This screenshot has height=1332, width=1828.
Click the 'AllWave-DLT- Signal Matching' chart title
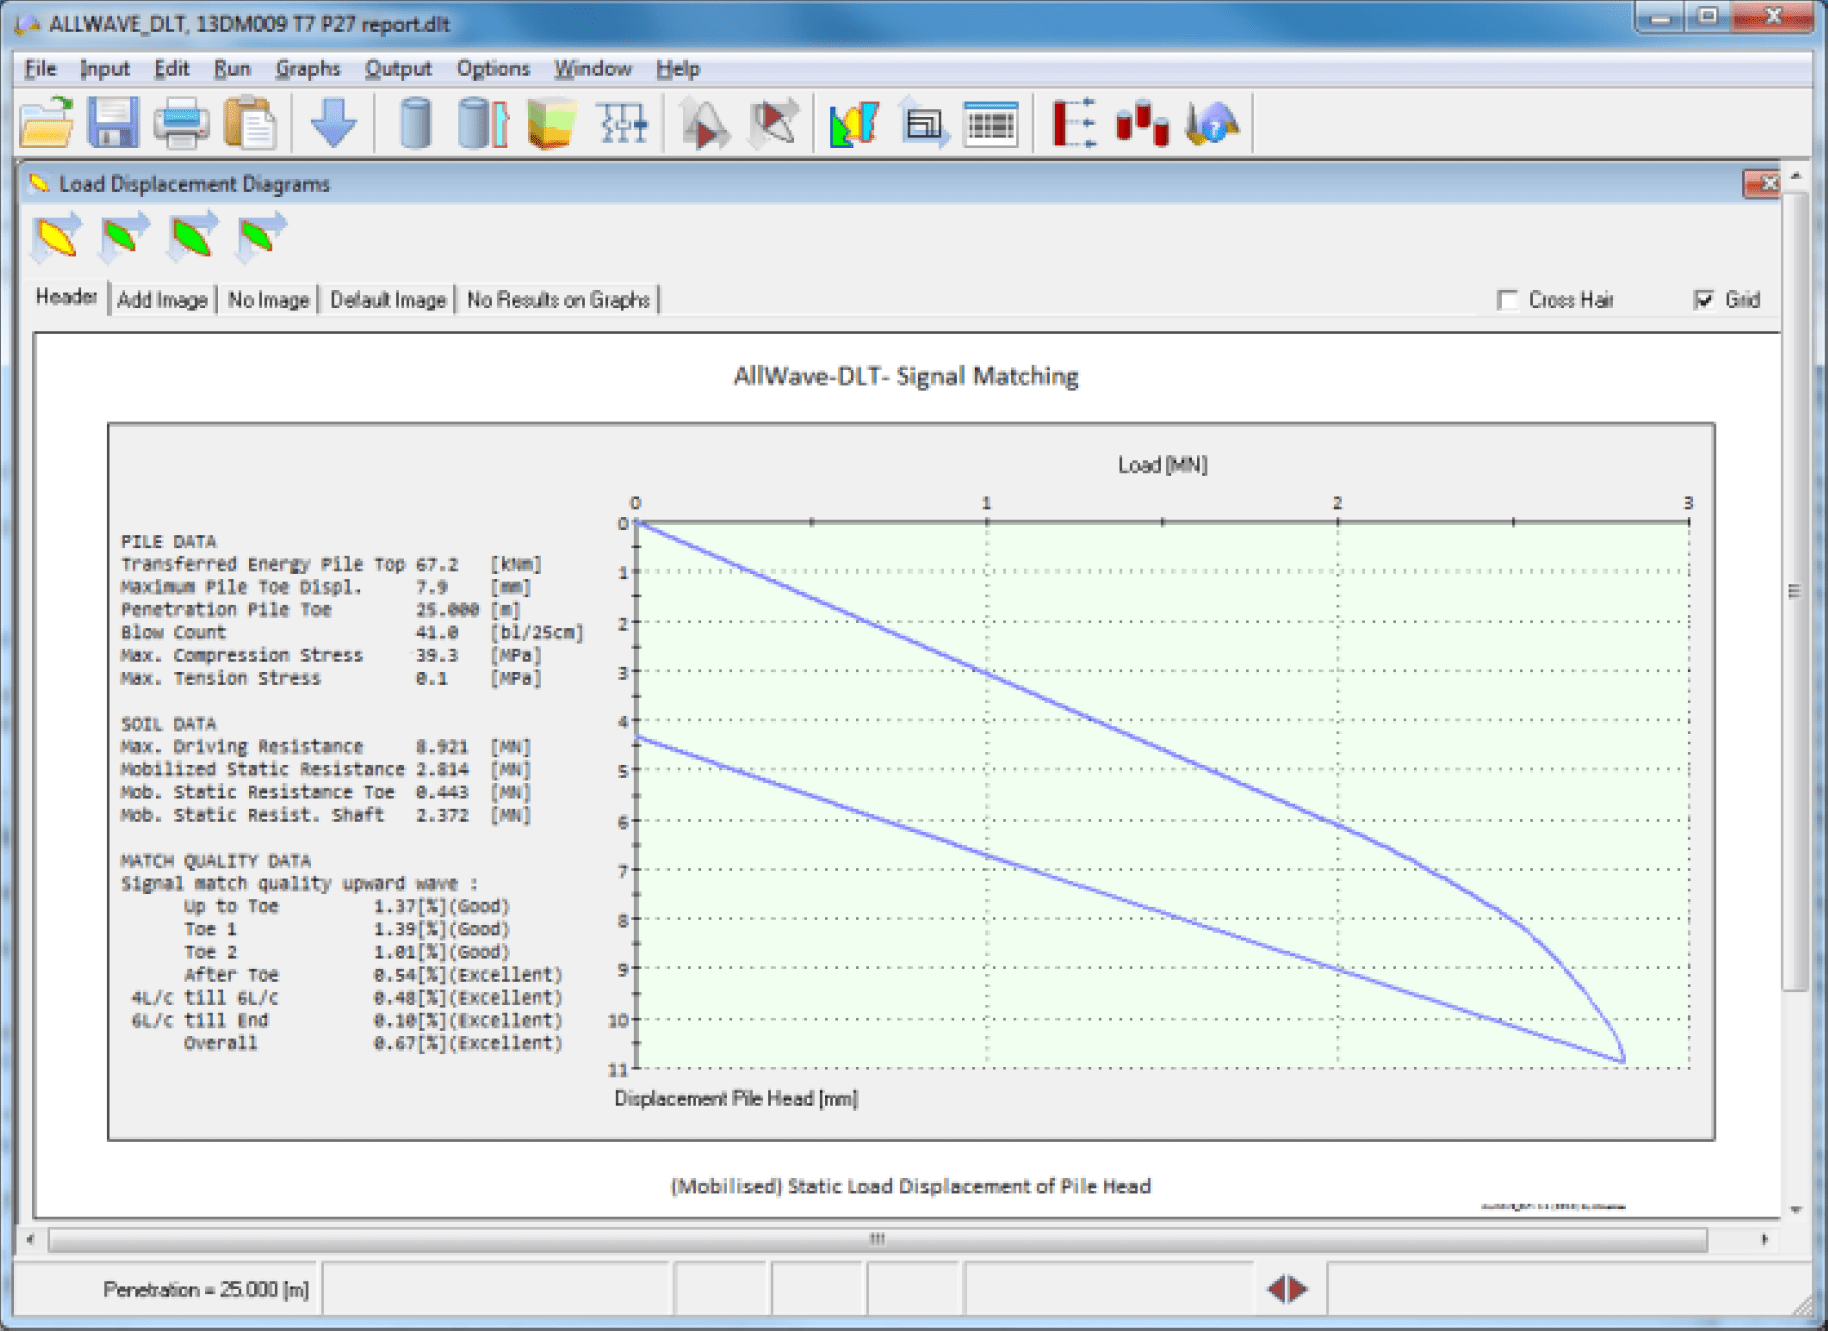tap(906, 376)
